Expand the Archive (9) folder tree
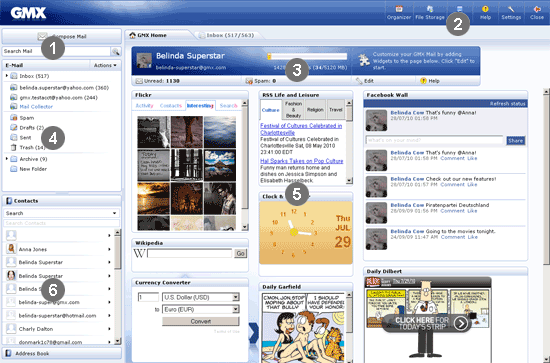The width and height of the screenshot is (550, 363). pyautogui.click(x=7, y=159)
